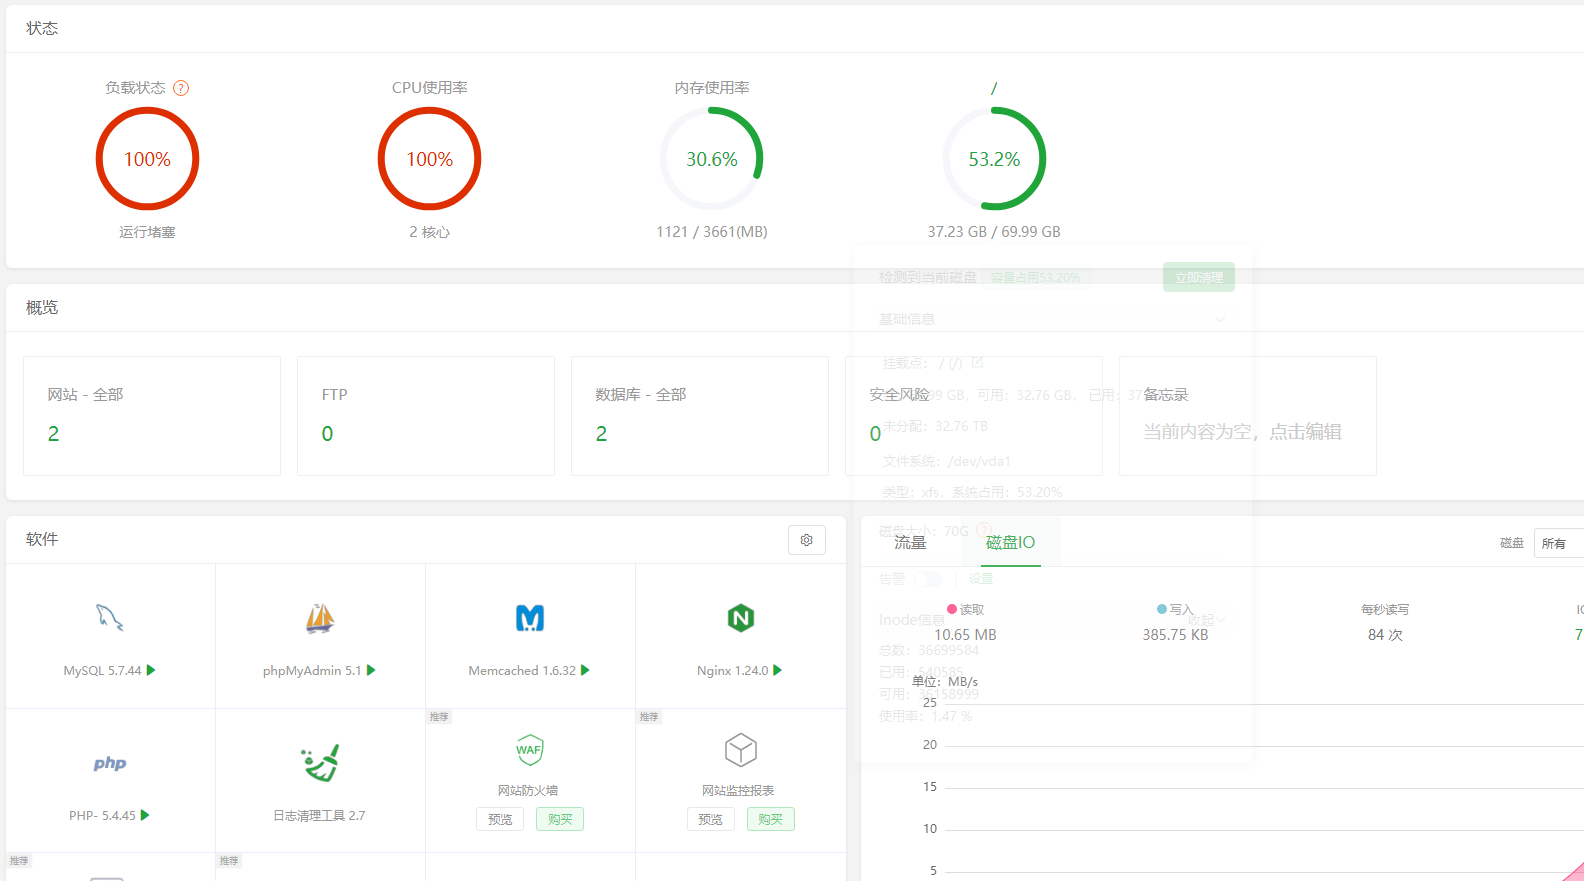Click the 2 核心 text
Image resolution: width=1584 pixels, height=881 pixels.
[x=430, y=232]
